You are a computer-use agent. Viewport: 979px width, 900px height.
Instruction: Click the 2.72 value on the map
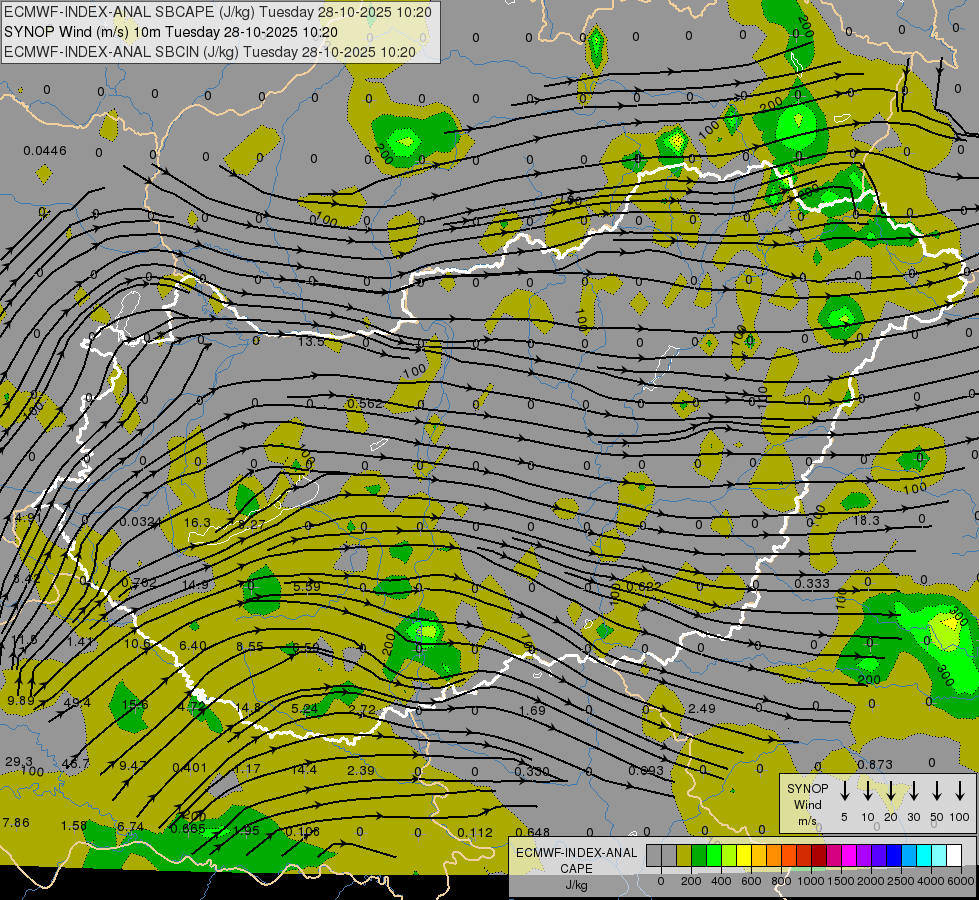[362, 709]
